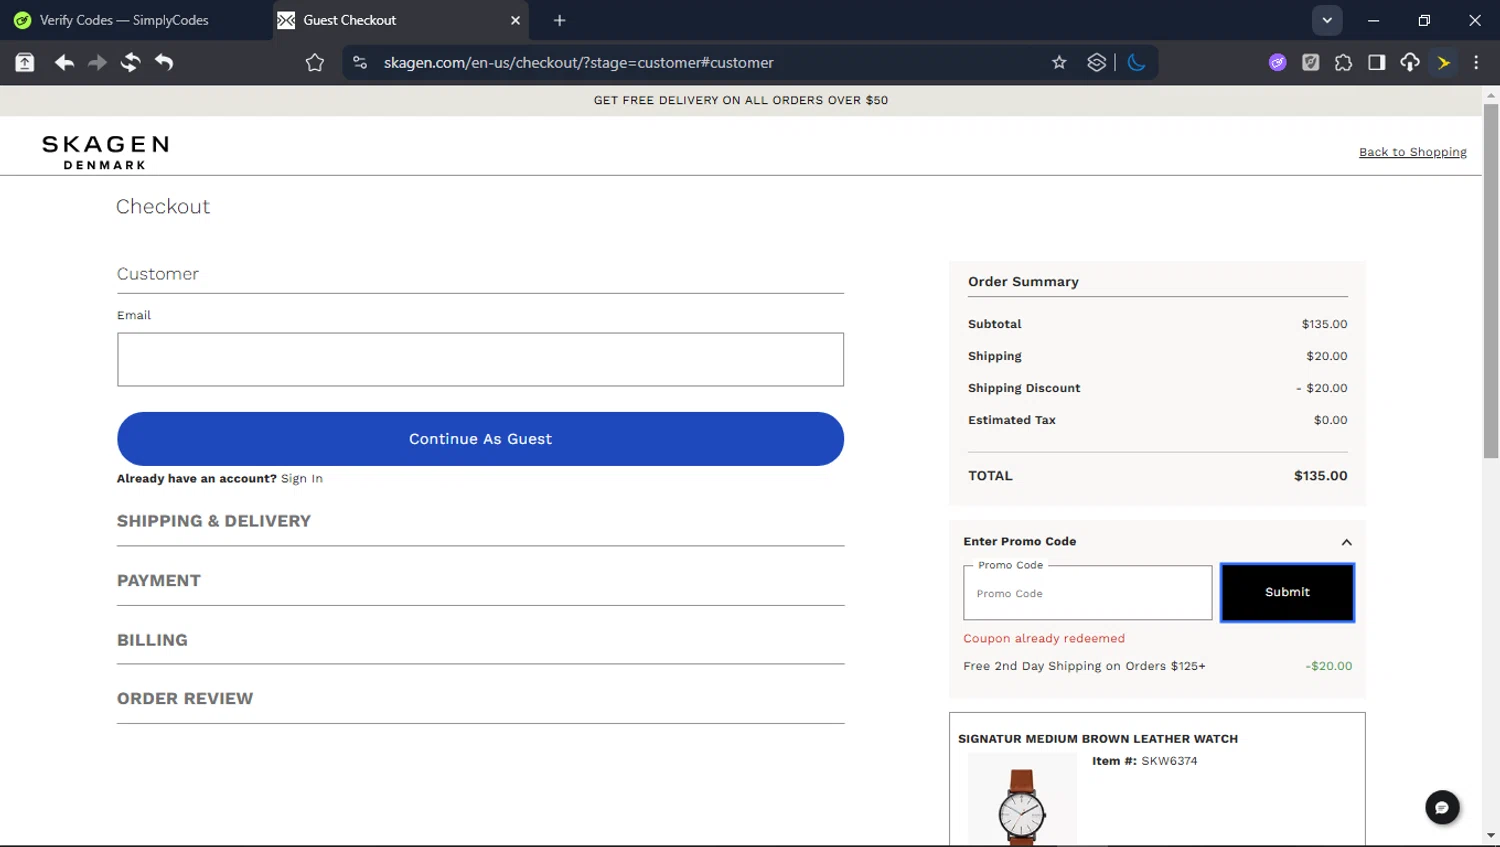
Task: Switch to Verify Codes — SimplyCodes tab
Action: point(135,20)
